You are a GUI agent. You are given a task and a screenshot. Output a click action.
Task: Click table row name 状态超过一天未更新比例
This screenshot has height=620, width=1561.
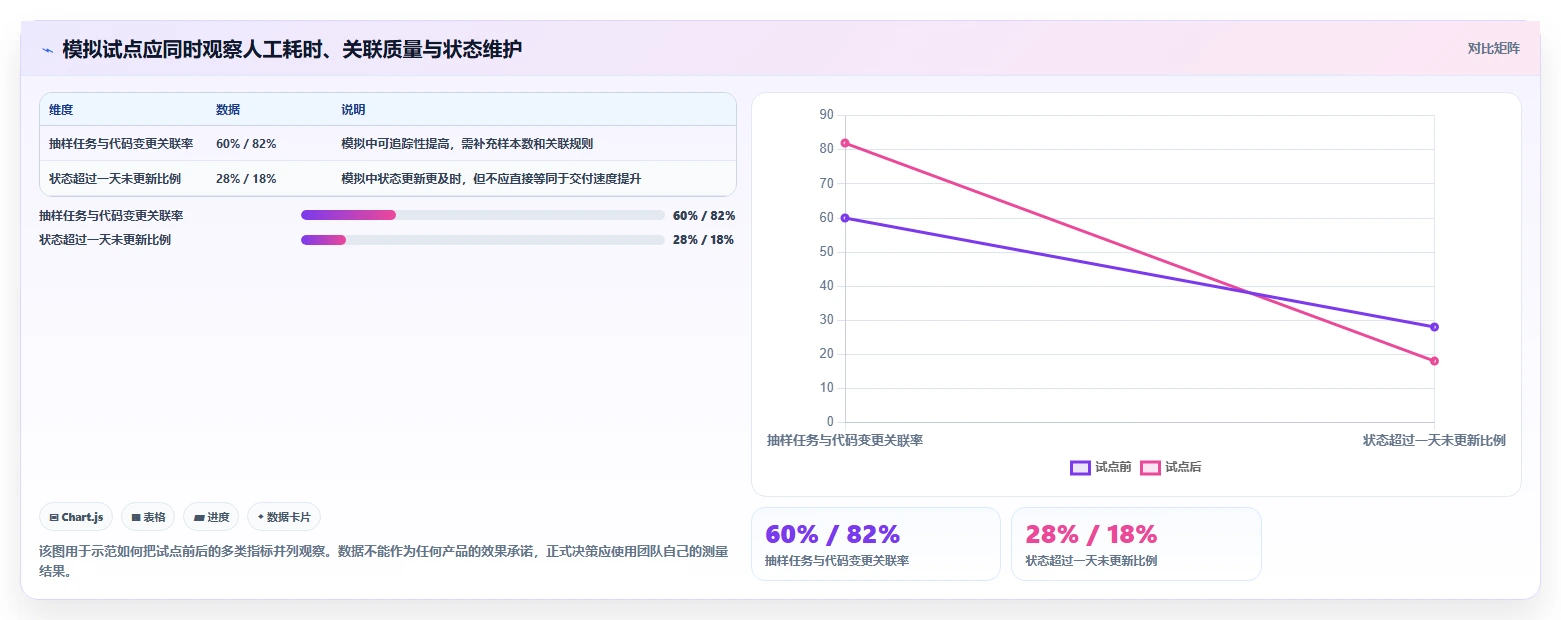click(x=115, y=179)
